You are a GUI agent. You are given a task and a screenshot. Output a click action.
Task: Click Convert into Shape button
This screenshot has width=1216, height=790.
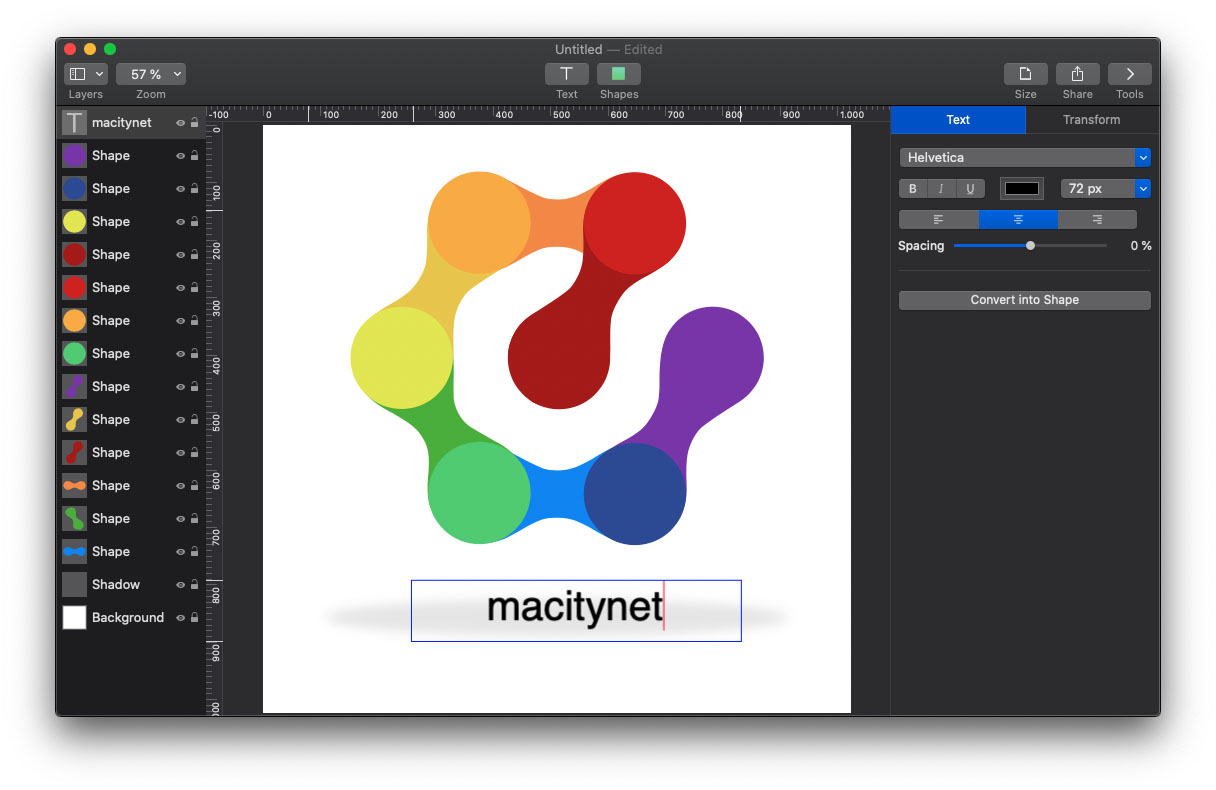pos(1025,300)
